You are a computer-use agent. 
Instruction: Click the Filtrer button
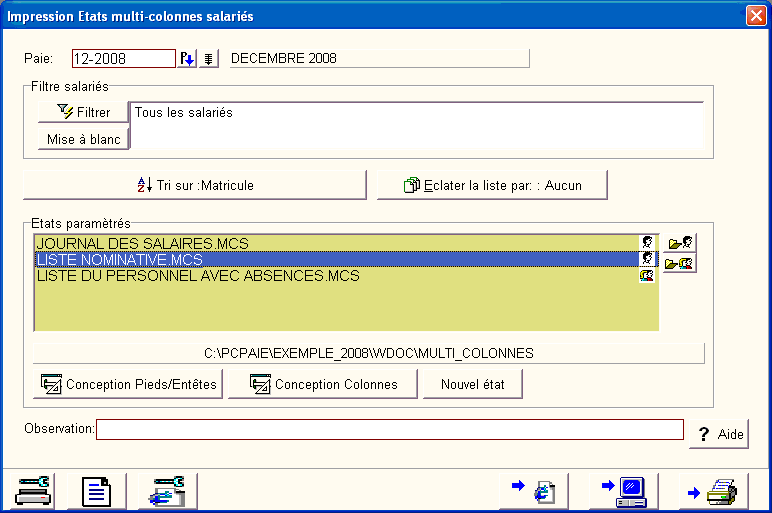[83, 112]
